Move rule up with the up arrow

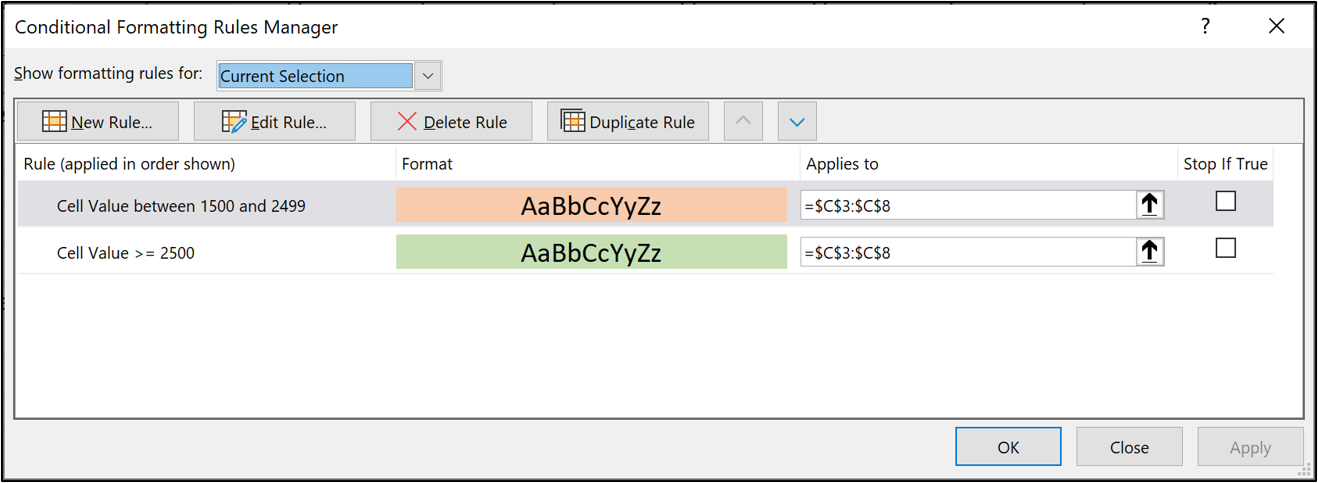point(743,122)
